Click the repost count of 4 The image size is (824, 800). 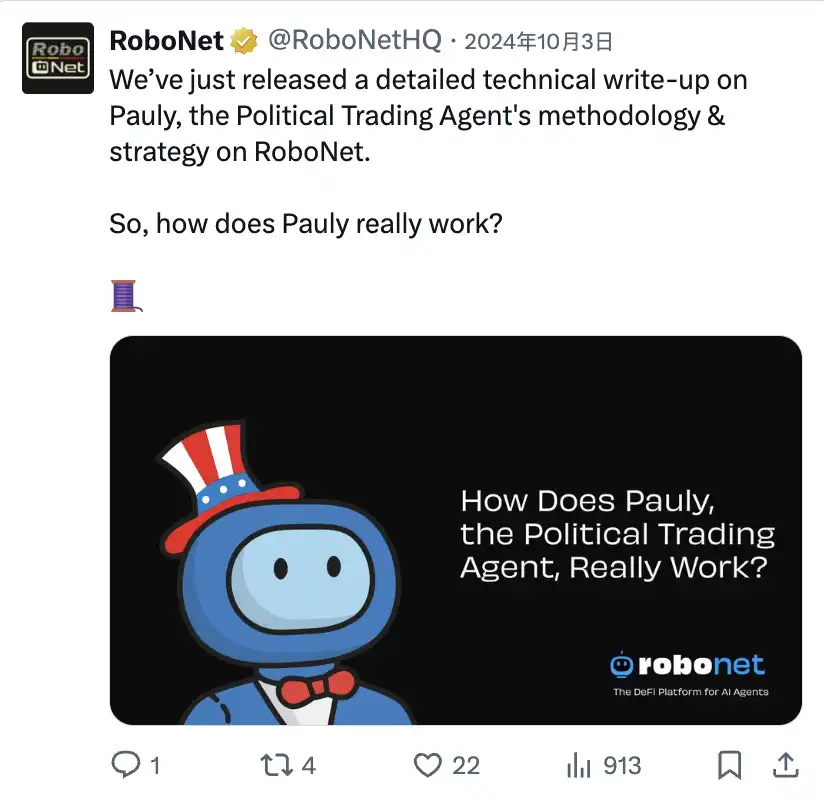pyautogui.click(x=308, y=765)
